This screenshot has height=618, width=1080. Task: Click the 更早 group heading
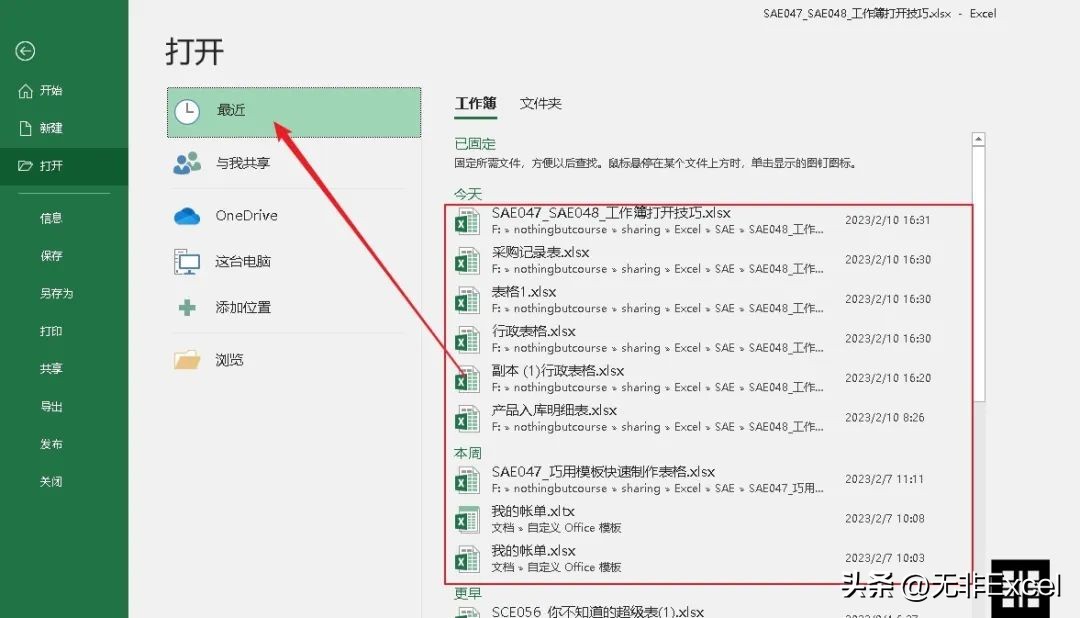tap(468, 593)
